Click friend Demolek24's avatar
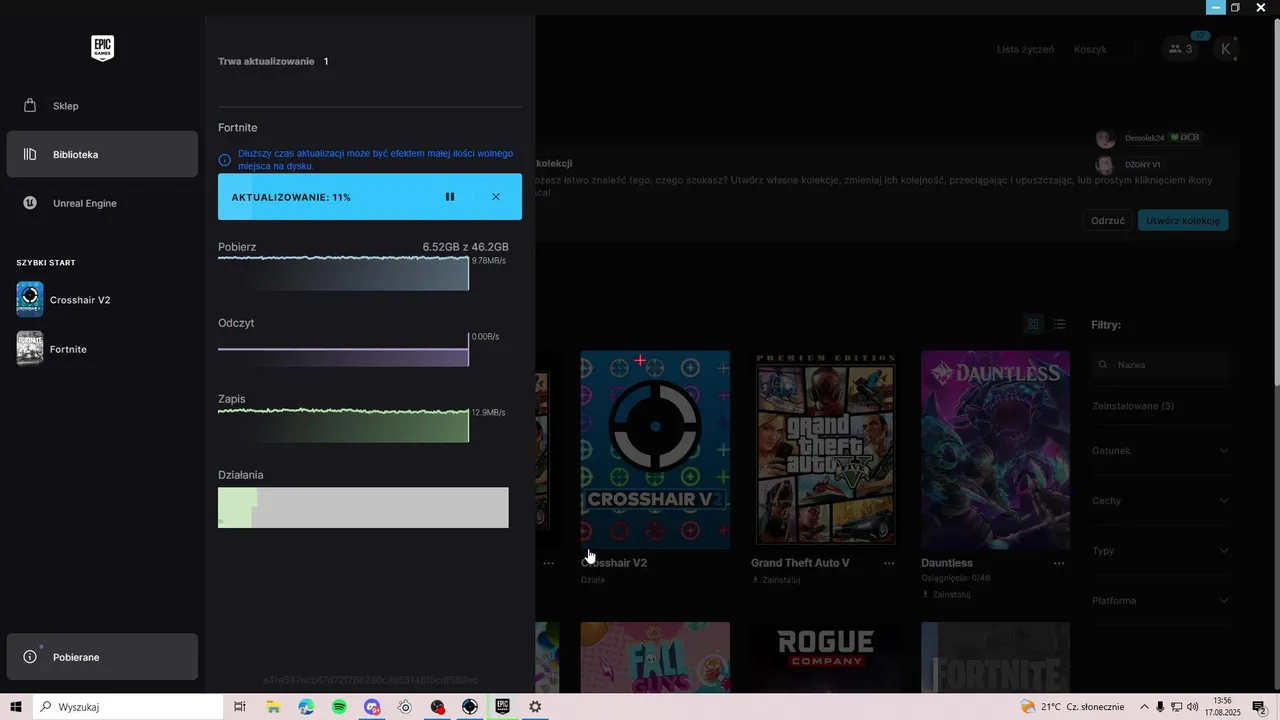The height and width of the screenshot is (720, 1280). [x=1105, y=138]
